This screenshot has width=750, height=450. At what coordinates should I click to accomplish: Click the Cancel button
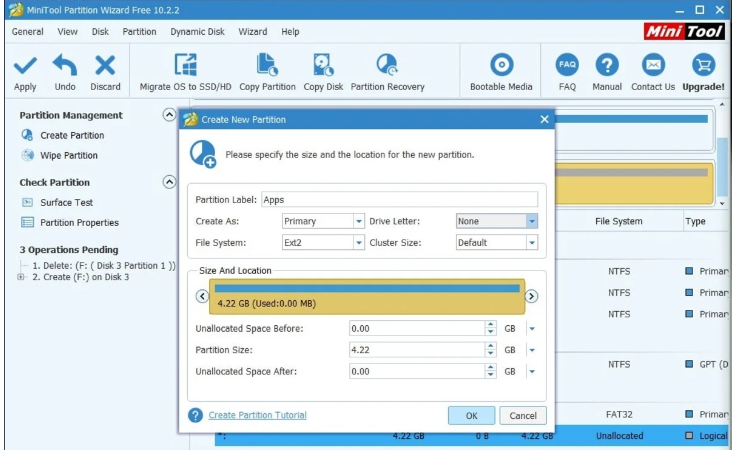(x=523, y=416)
